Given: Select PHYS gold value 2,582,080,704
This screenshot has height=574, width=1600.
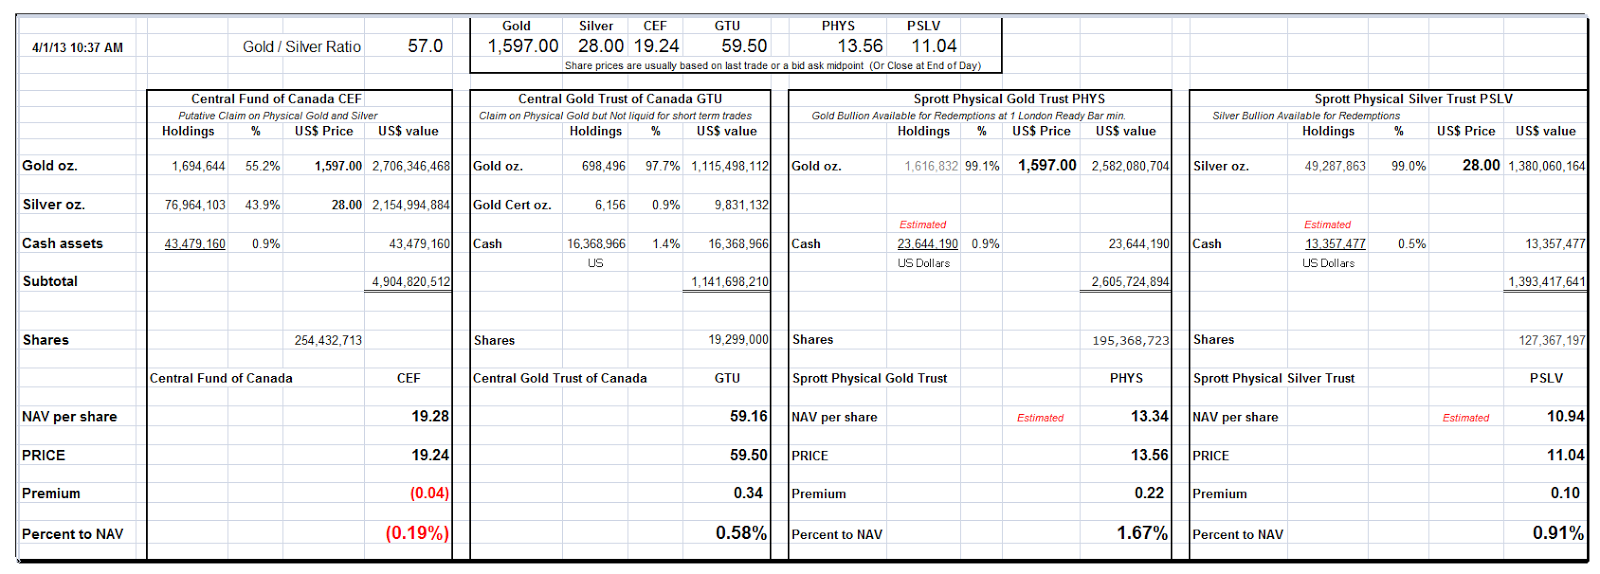Looking at the screenshot, I should pos(1130,166).
